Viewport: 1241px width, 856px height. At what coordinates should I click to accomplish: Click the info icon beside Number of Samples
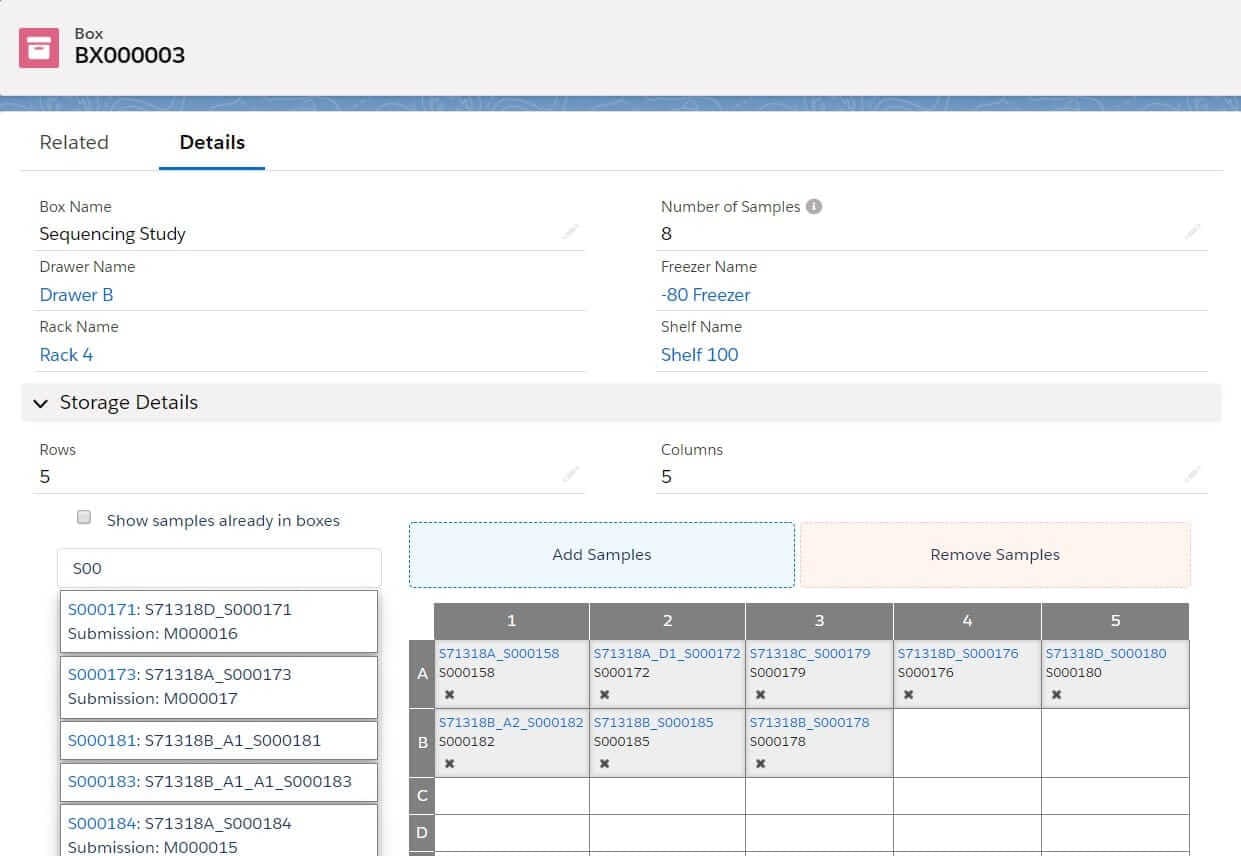pyautogui.click(x=813, y=206)
